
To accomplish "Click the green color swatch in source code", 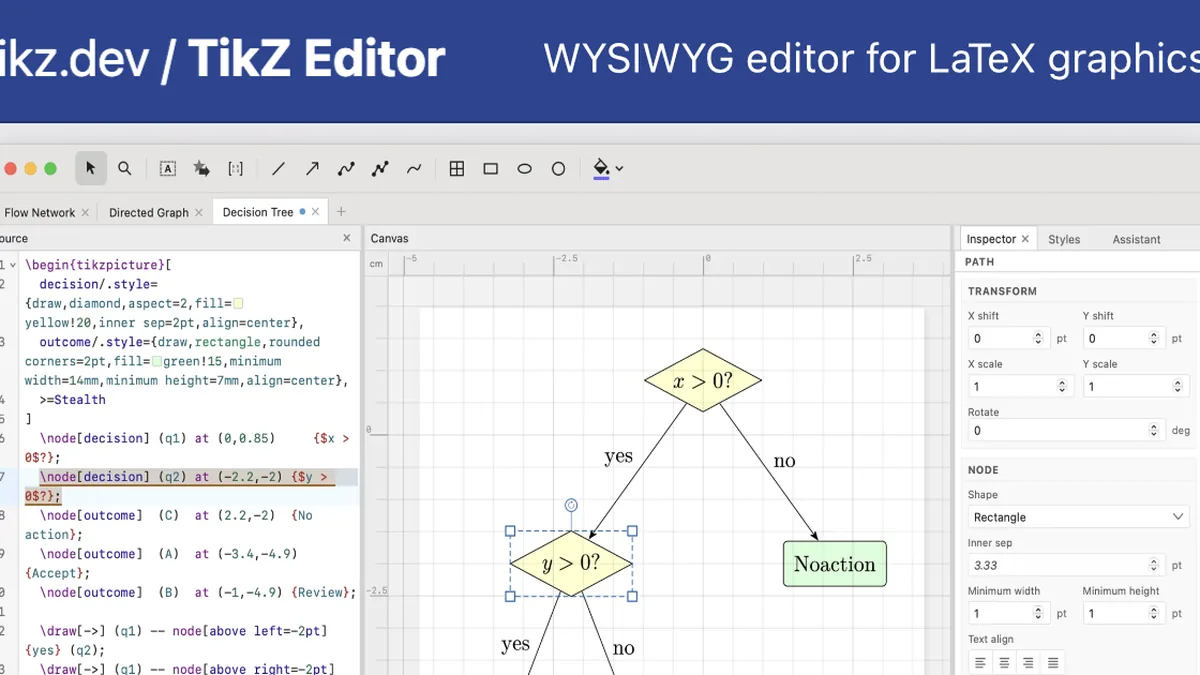I will tap(156, 361).
